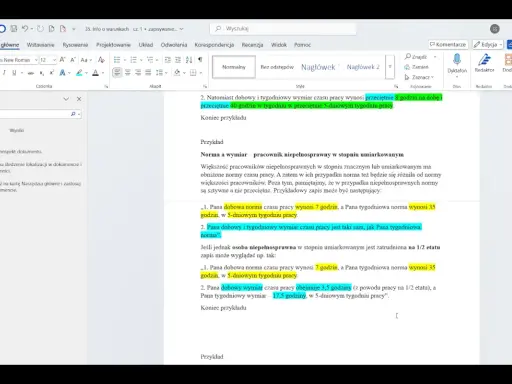This screenshot has width=512, height=384.
Task: Open the font size dropdown
Action: point(54,60)
